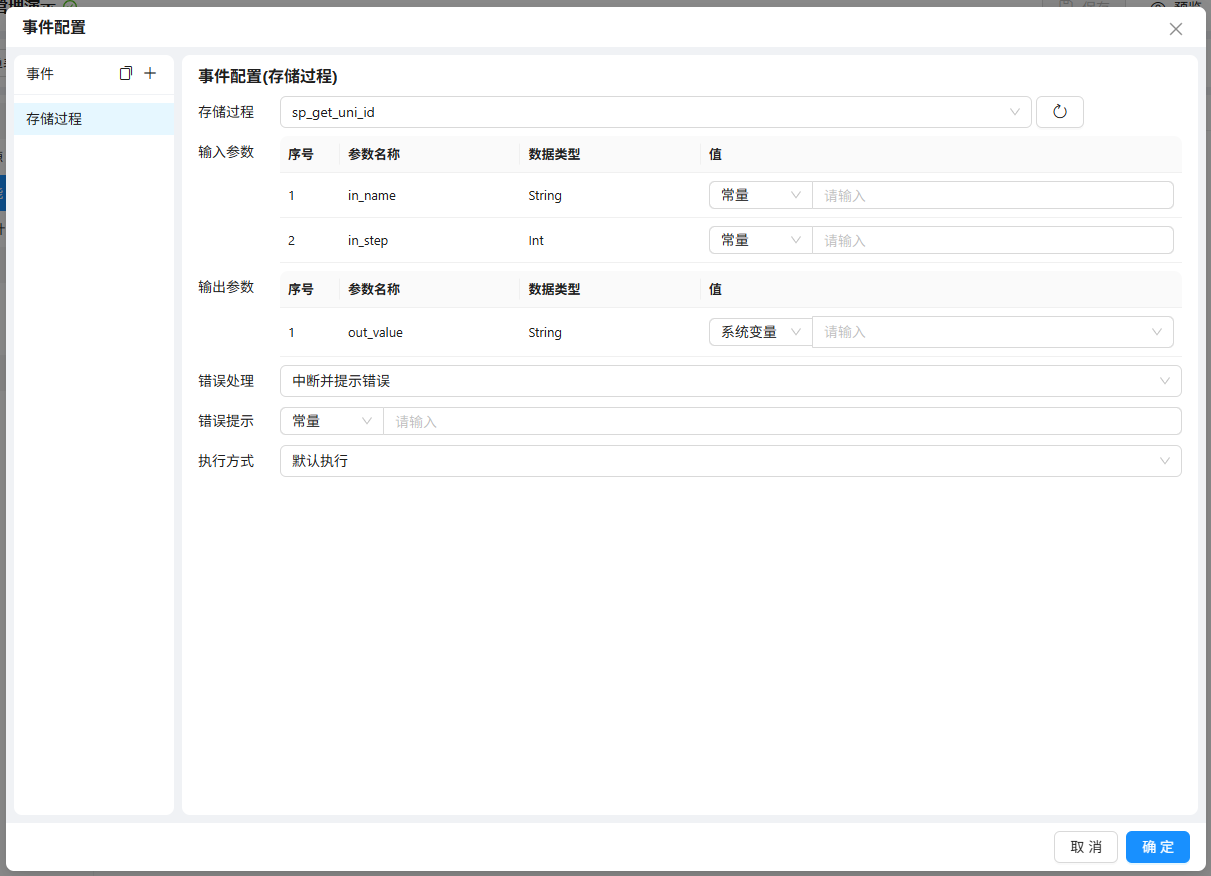
Task: Open 错误处理 dropdown 中断并提示错误
Action: click(731, 381)
